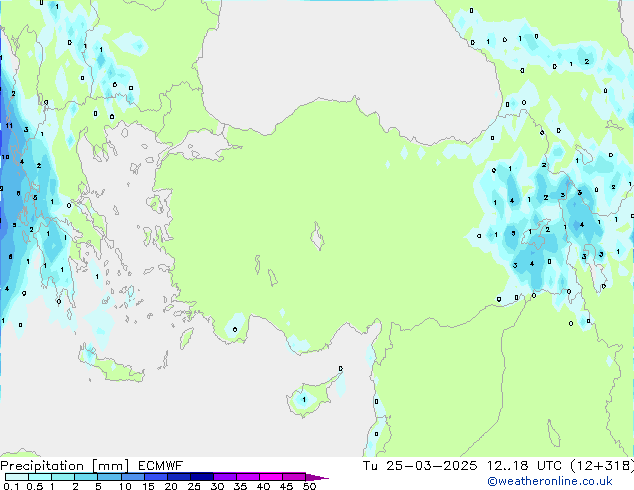
Task: Click the '0.1' legend scale label
Action: pyautogui.click(x=11, y=486)
